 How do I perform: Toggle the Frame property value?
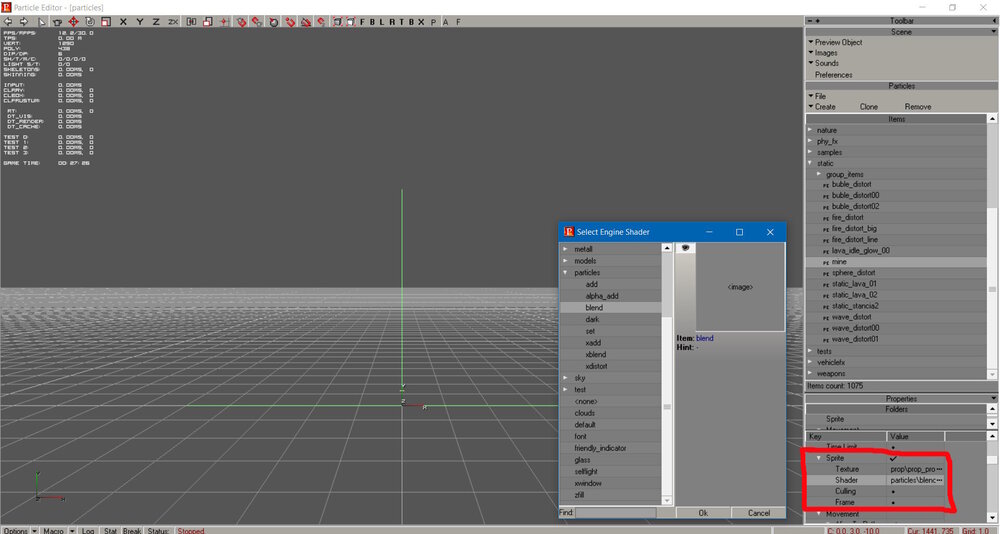click(892, 503)
